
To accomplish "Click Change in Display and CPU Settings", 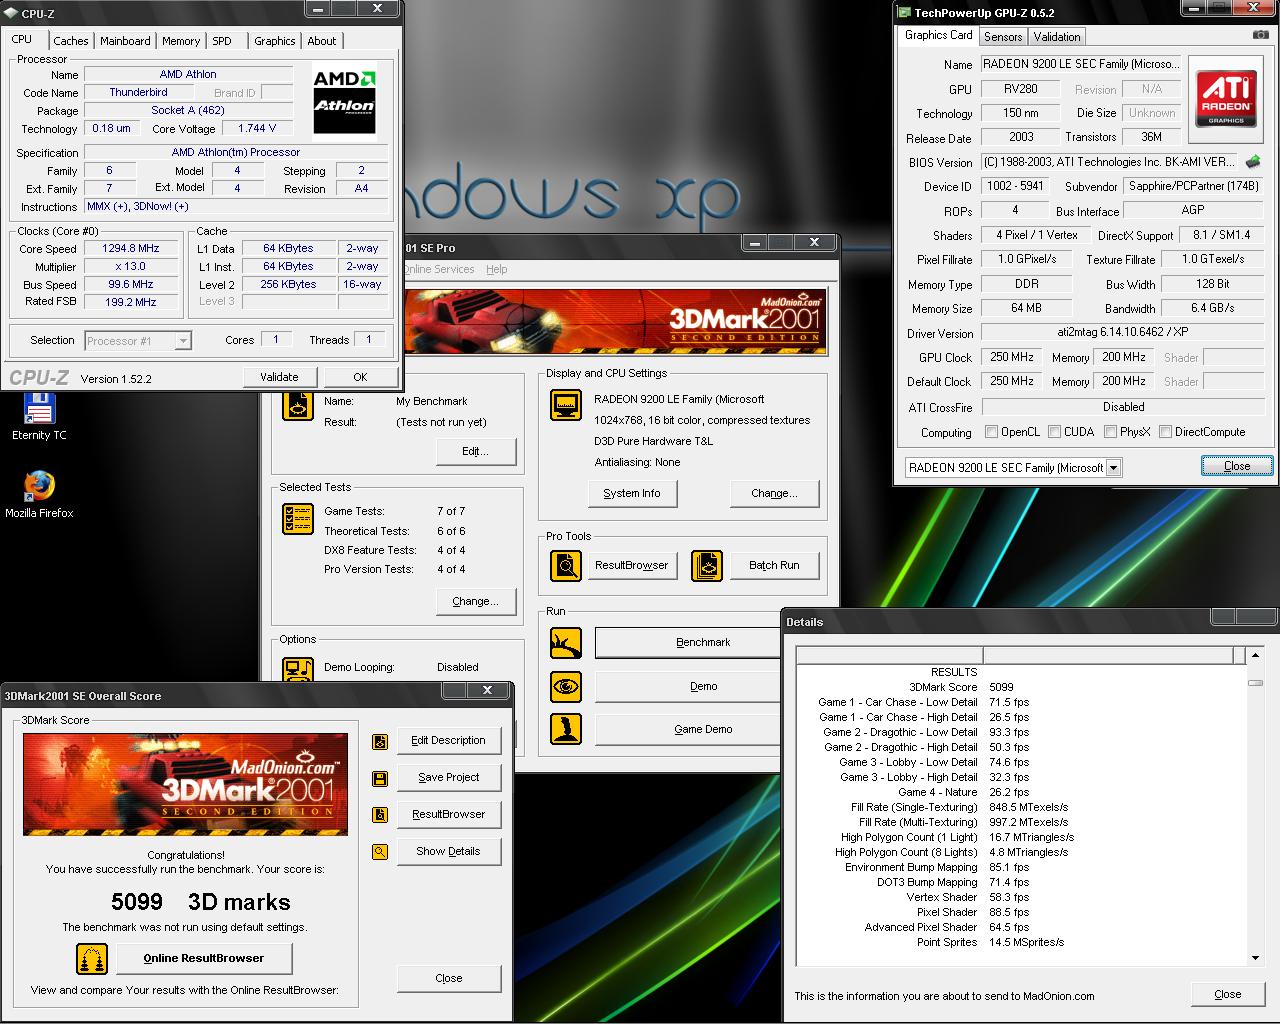I will pos(774,493).
